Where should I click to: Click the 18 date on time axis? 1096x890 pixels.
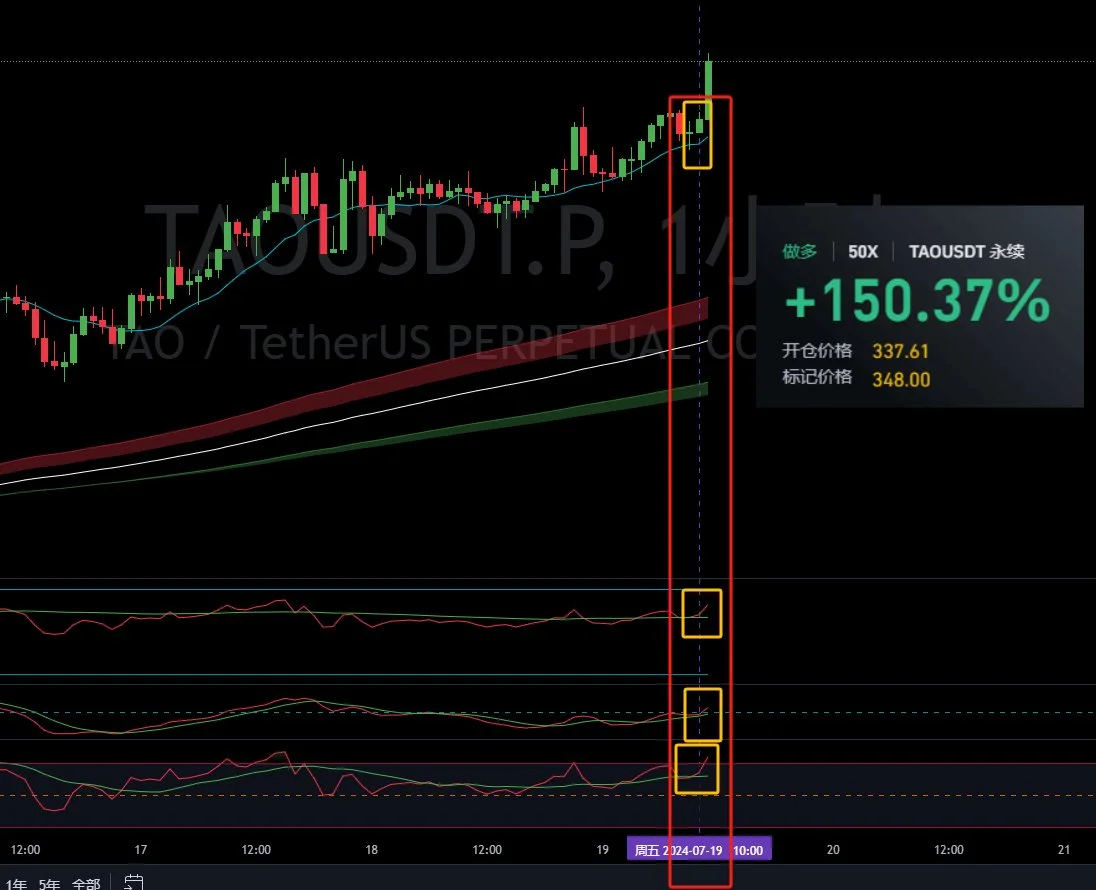[x=371, y=849]
